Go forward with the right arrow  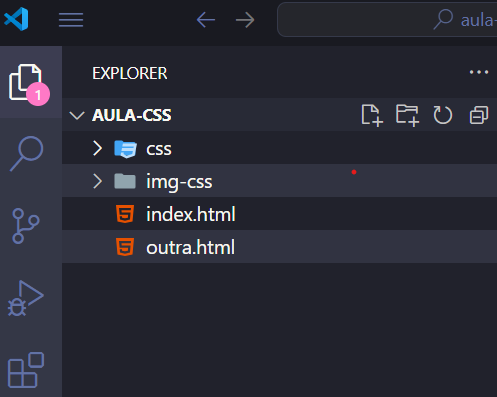pyautogui.click(x=245, y=20)
